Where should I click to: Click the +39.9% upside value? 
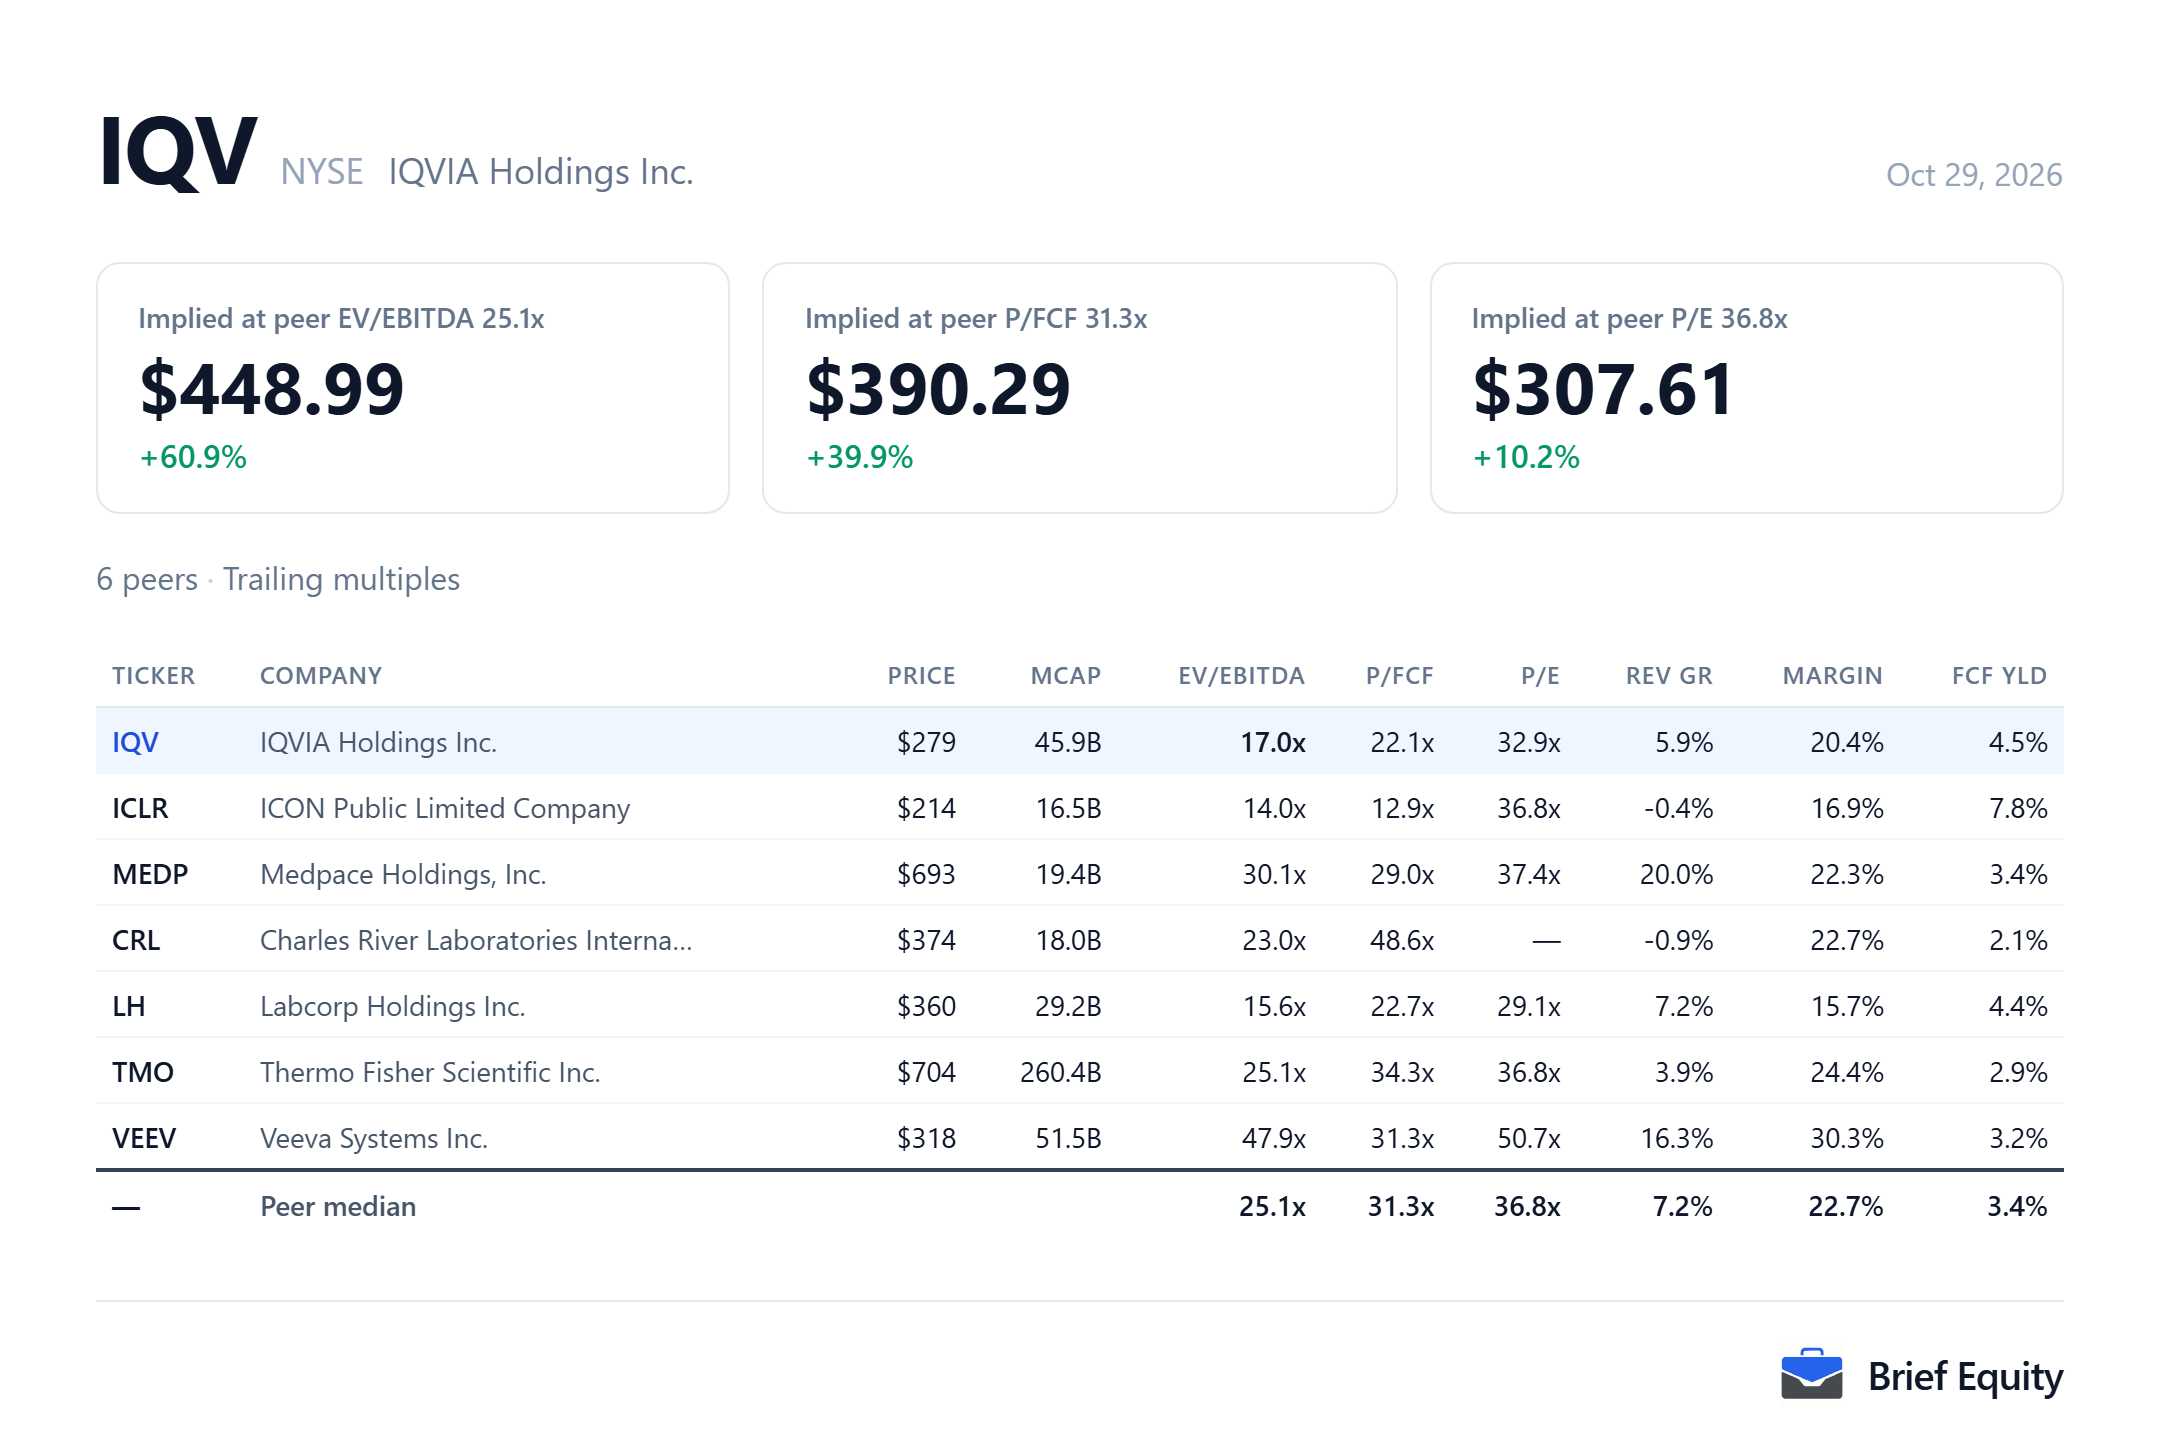click(860, 457)
